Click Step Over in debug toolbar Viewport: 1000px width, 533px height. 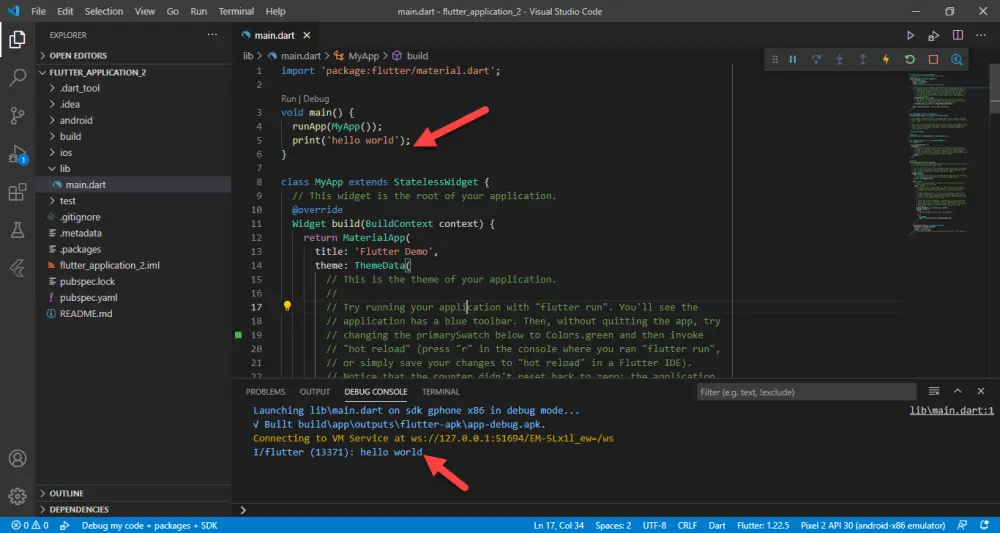[816, 59]
